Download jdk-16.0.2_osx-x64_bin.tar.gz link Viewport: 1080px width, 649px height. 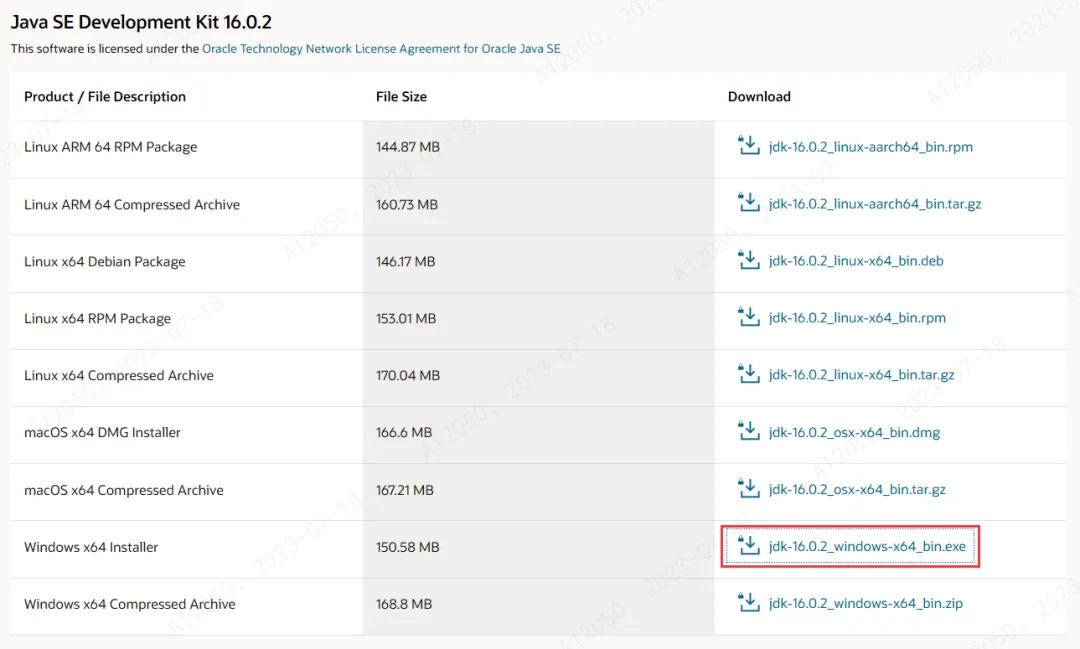pyautogui.click(x=857, y=489)
